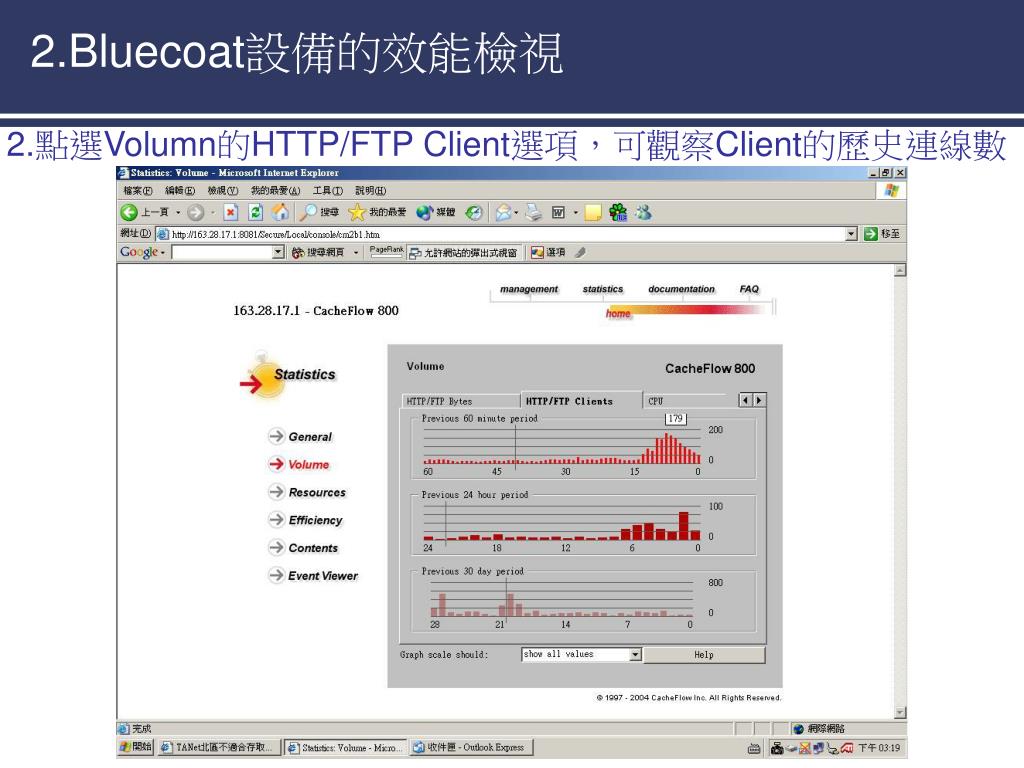Switch to the HTTP/FTP Bytes tab
The width and height of the screenshot is (1024, 768).
460,401
